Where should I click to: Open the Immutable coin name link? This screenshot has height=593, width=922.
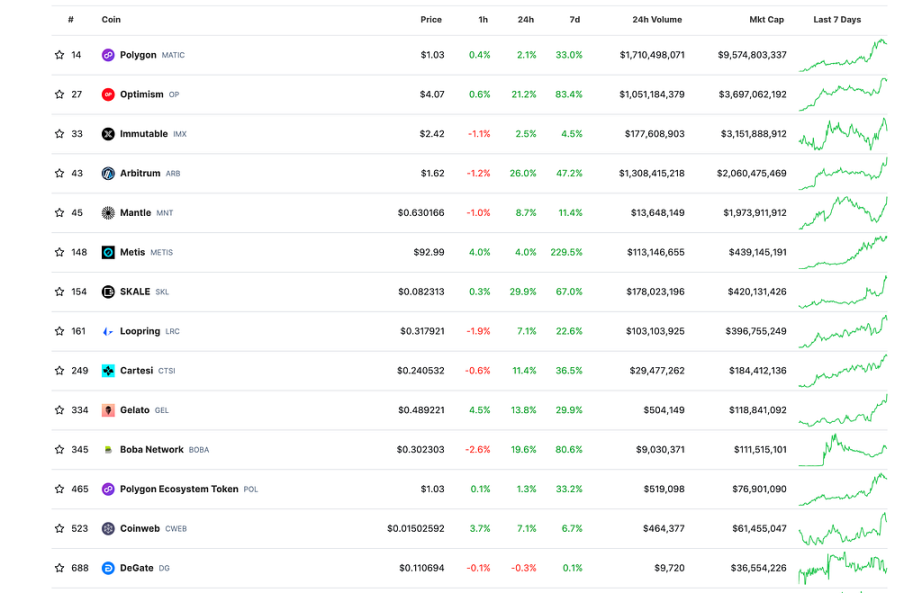click(x=144, y=134)
